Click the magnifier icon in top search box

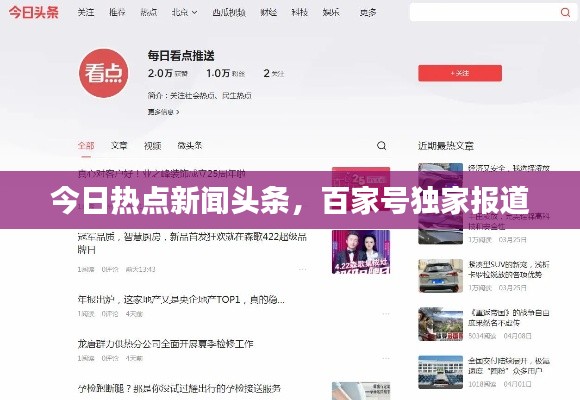[565, 12]
